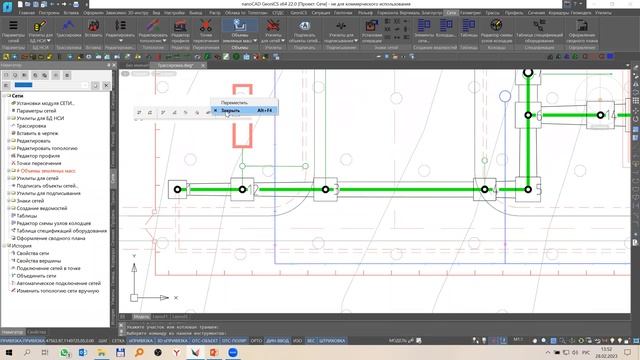Click Трассировка in navigator tree

click(31, 126)
